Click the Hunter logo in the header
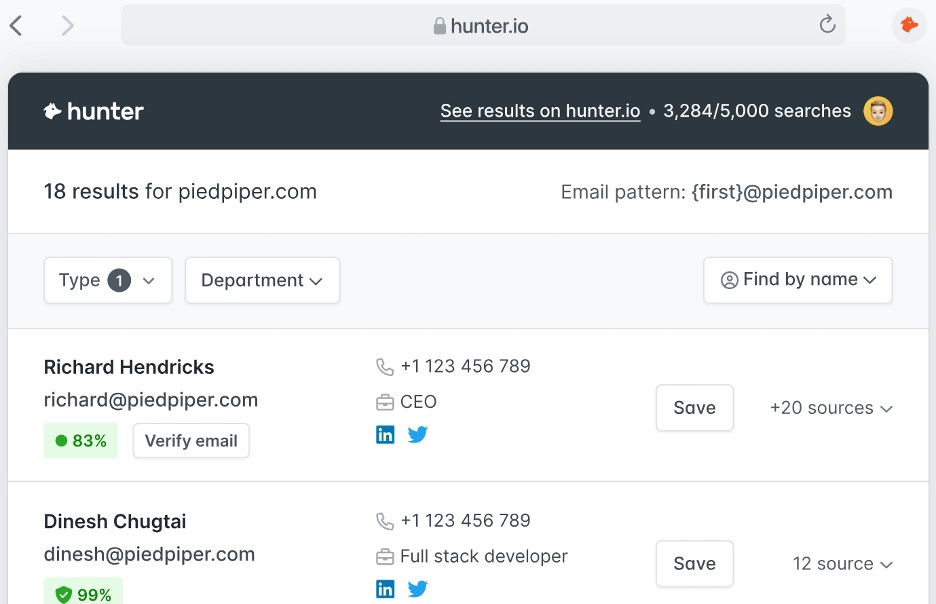The width and height of the screenshot is (936, 604). [x=93, y=111]
